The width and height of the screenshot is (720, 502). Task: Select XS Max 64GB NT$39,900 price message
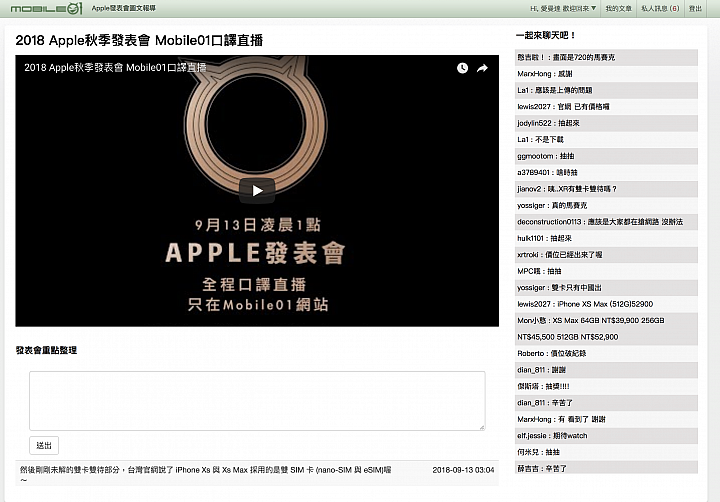[606, 329]
